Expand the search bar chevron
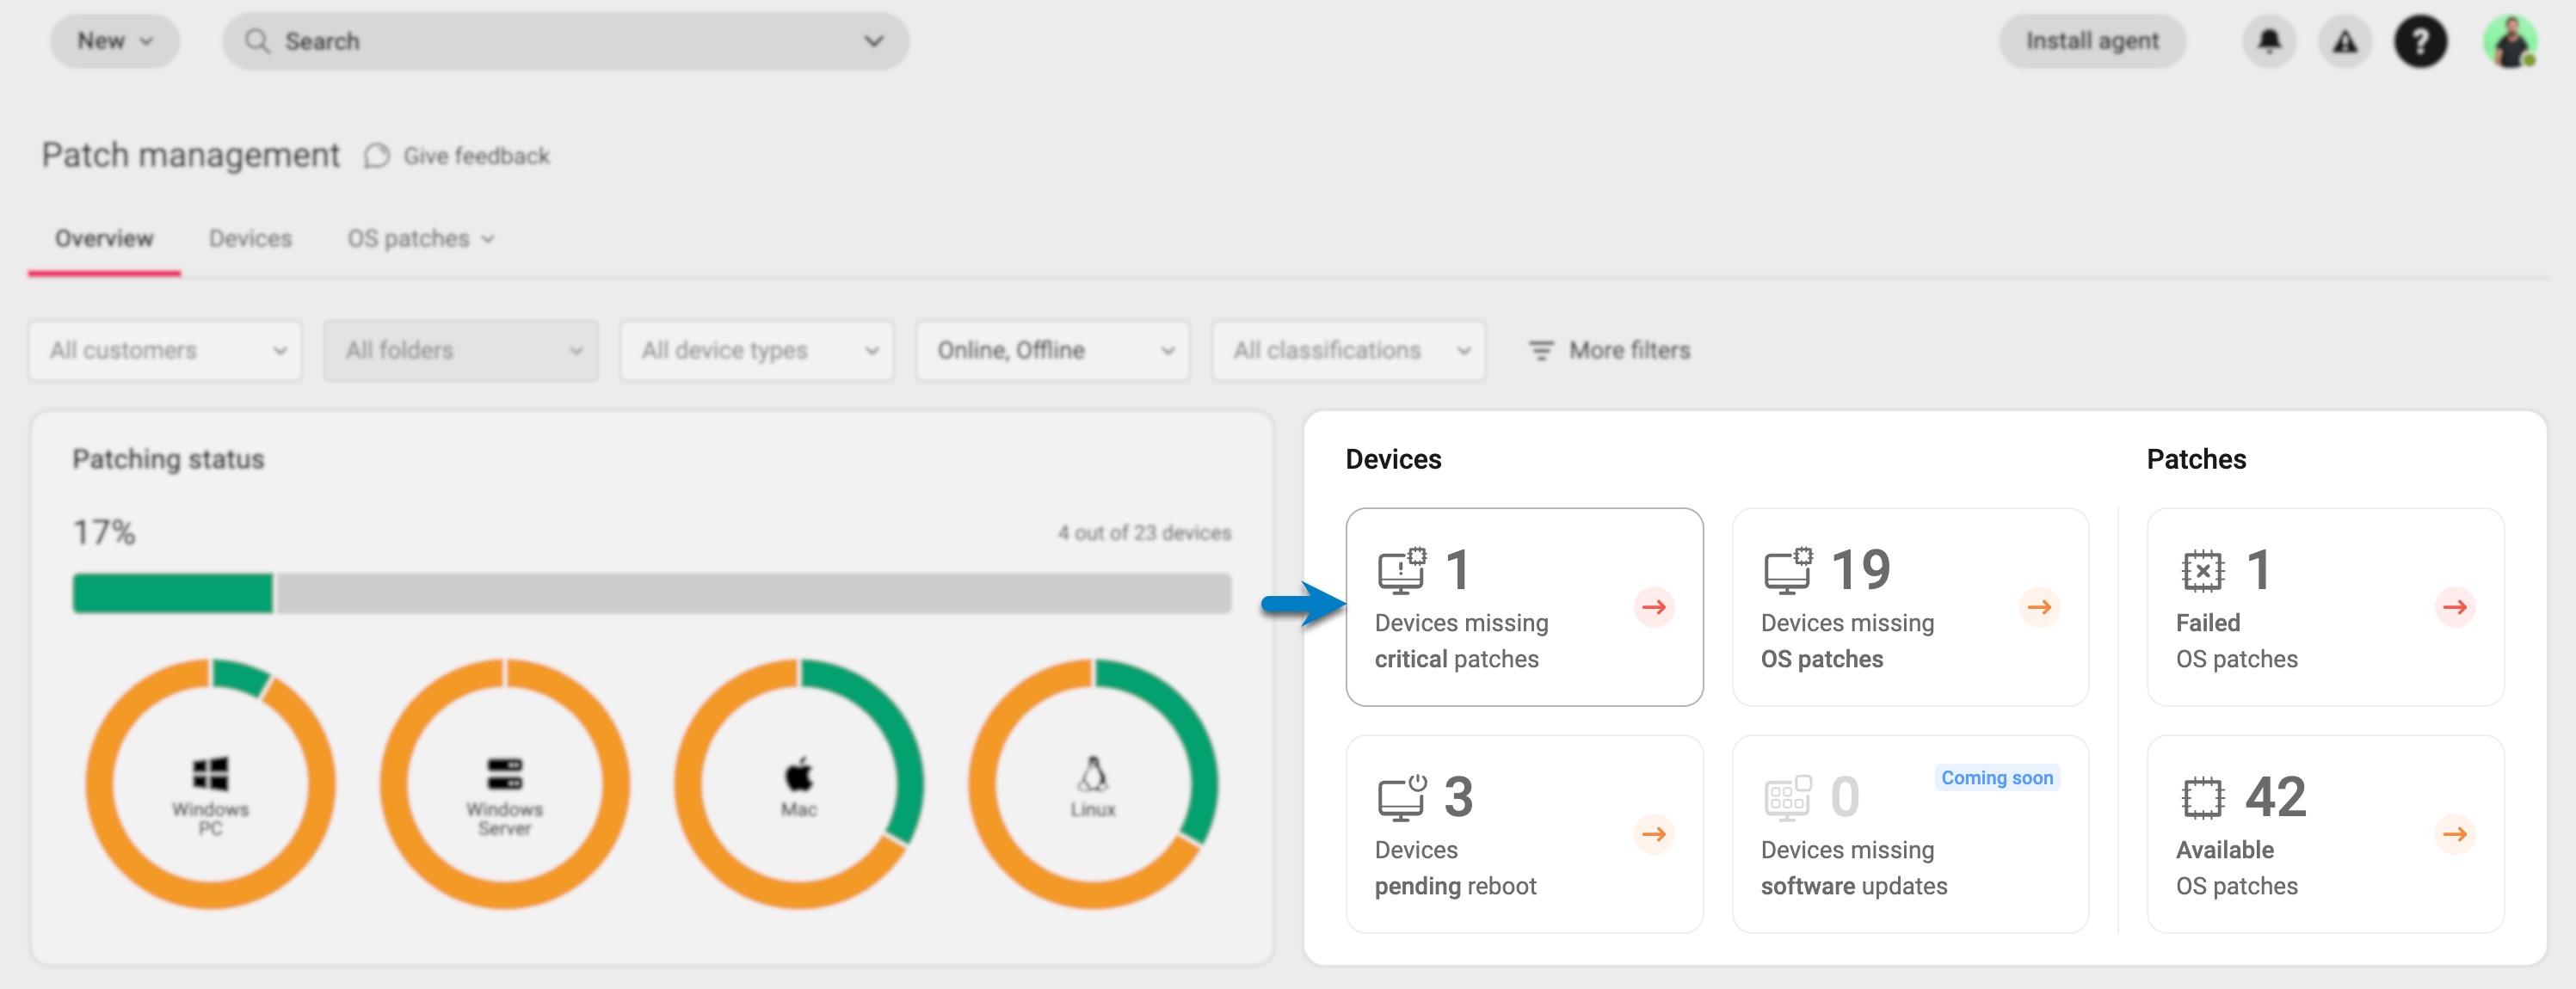Viewport: 2576px width, 989px height. [x=873, y=41]
